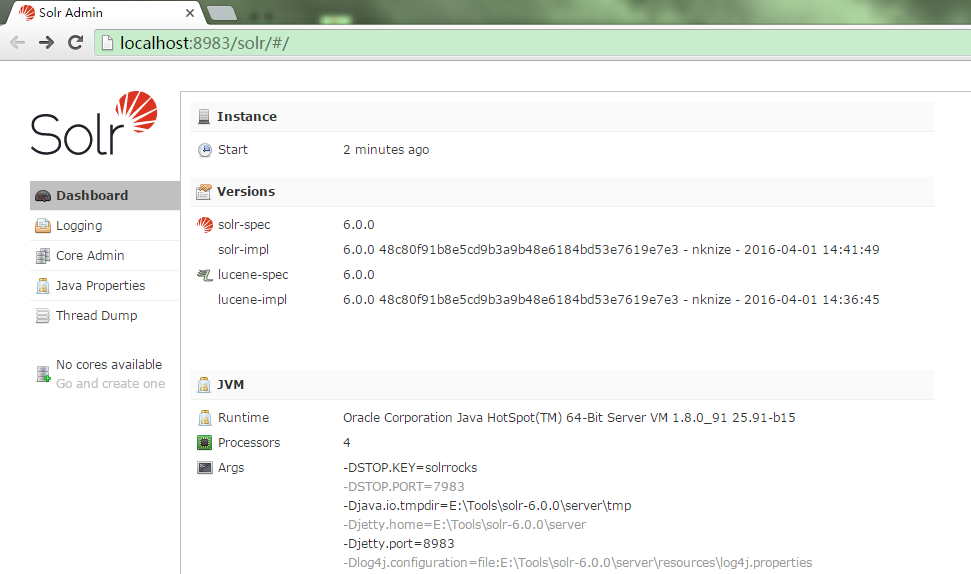
Task: Click the JVM section jar icon
Action: pyautogui.click(x=204, y=385)
